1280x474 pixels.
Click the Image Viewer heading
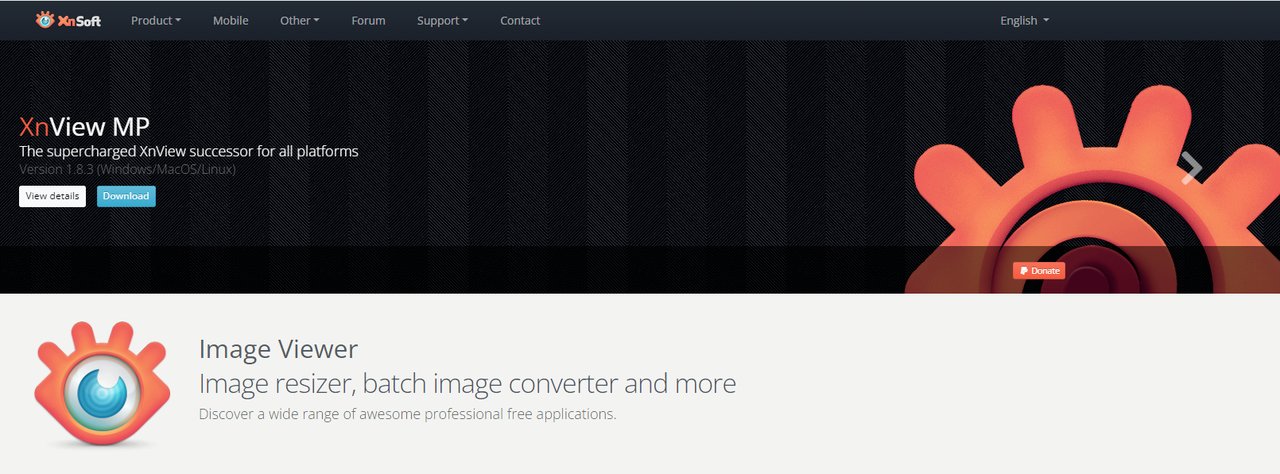[x=278, y=349]
